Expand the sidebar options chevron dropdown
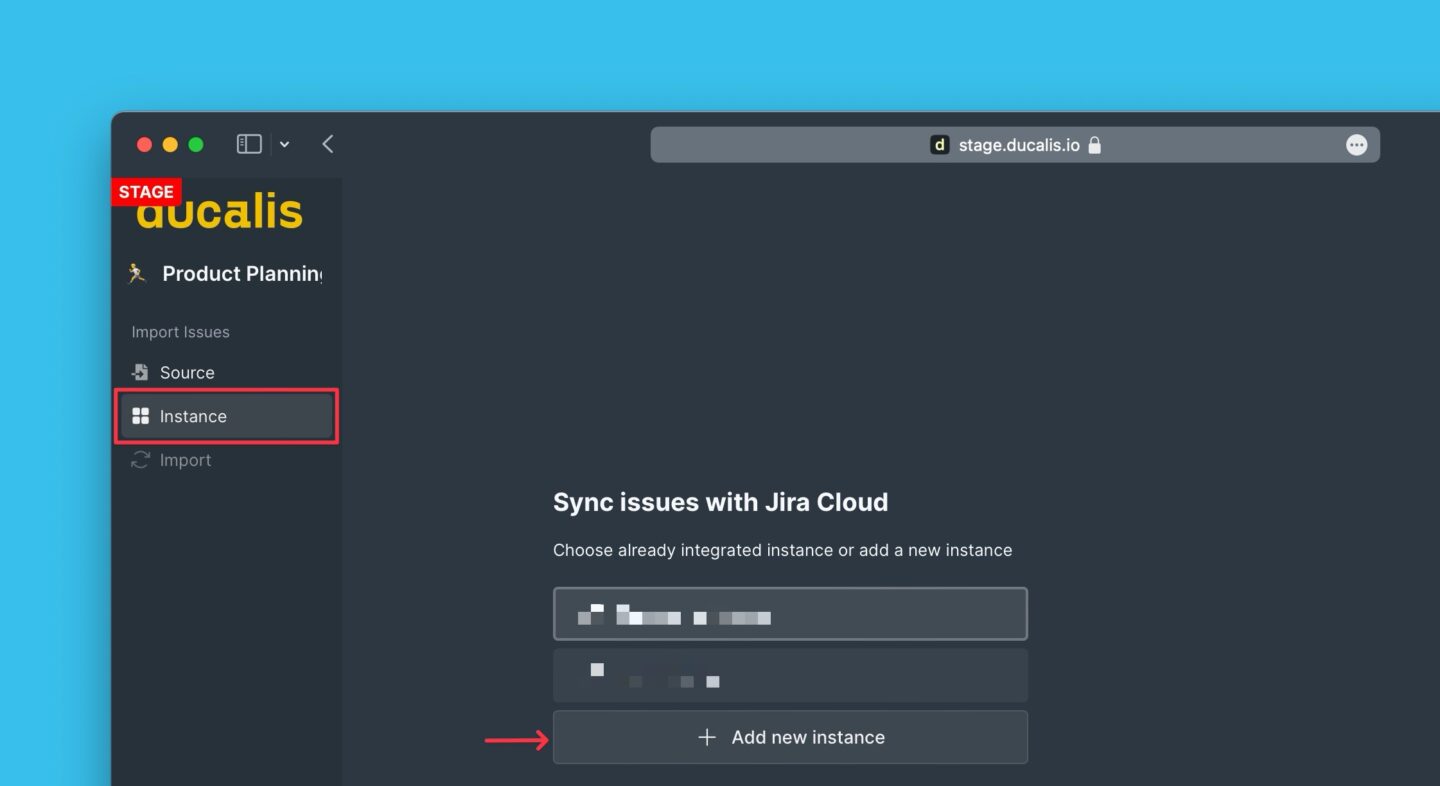This screenshot has height=786, width=1440. [x=285, y=145]
